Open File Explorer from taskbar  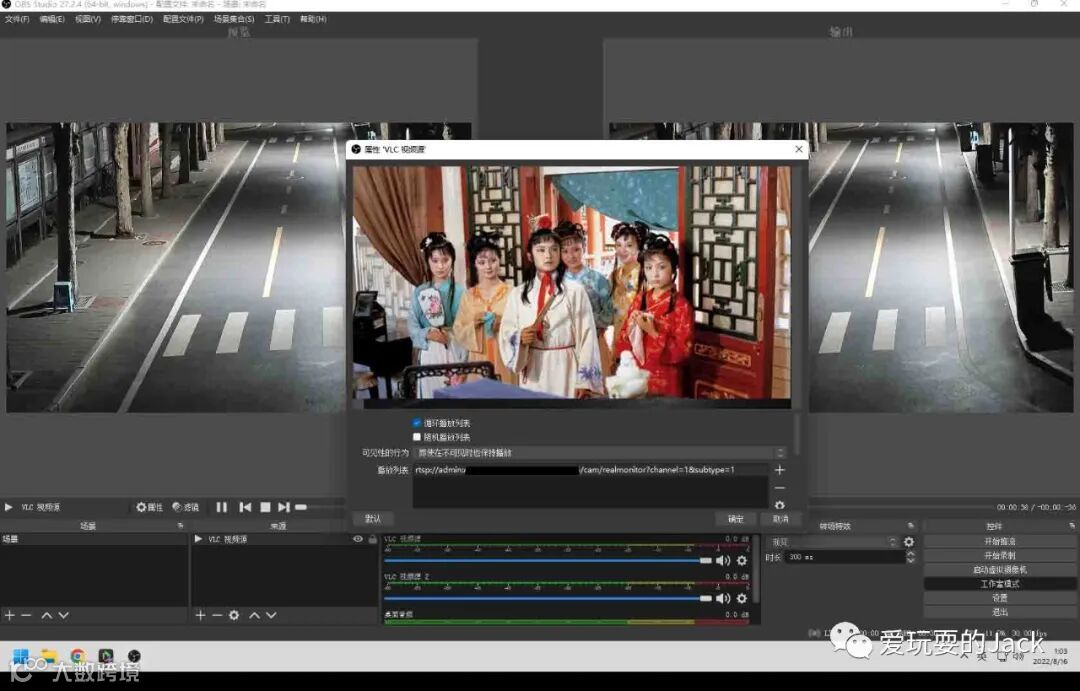[x=49, y=656]
